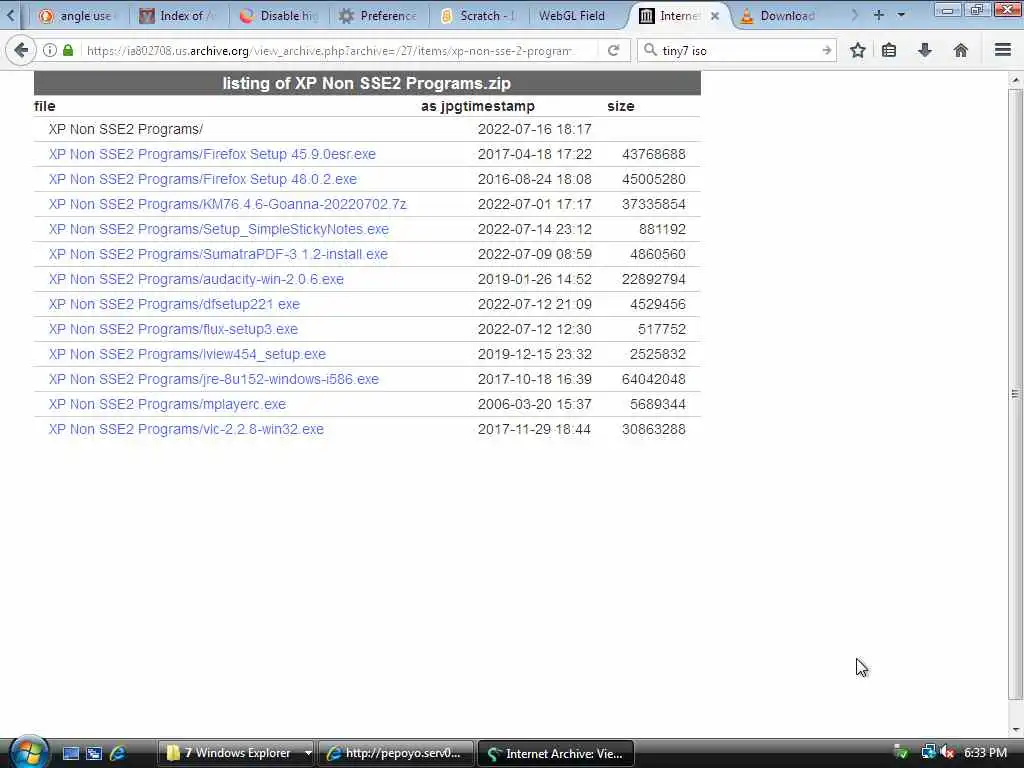Open Firefox Setup 48.0.2.exe link

[x=203, y=179]
